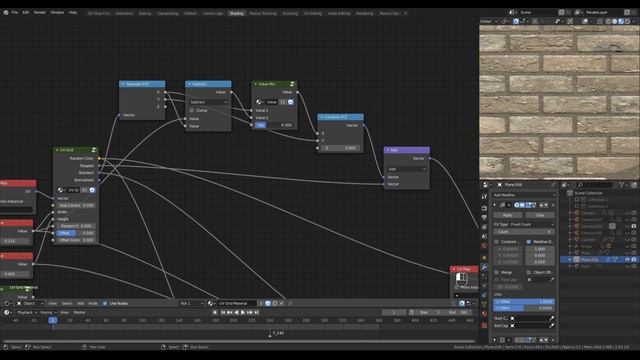Adjust the Fac slider on Value Mix node
Viewport: 640px width, 360px height.
(274, 125)
